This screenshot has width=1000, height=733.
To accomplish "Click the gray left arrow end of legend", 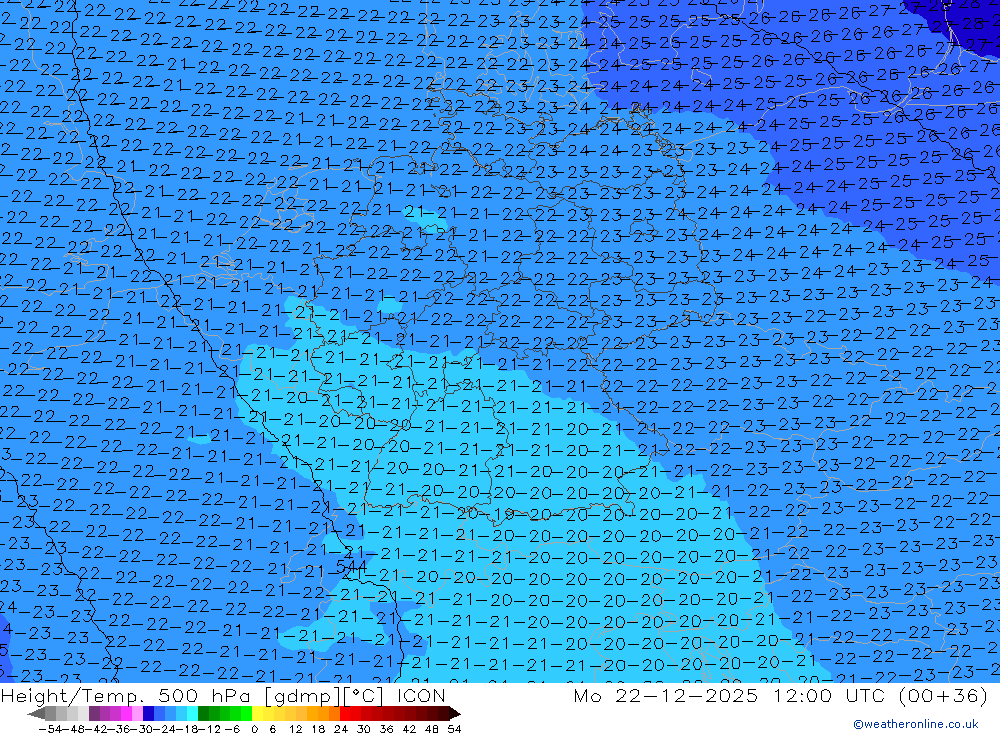I will coord(36,714).
